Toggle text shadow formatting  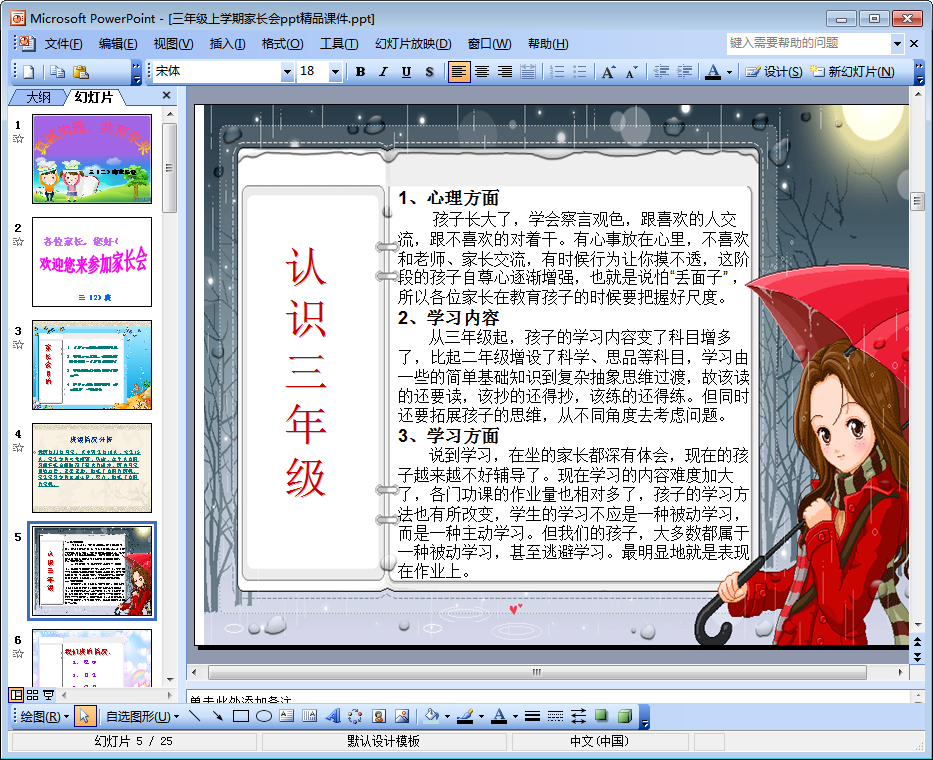click(430, 72)
